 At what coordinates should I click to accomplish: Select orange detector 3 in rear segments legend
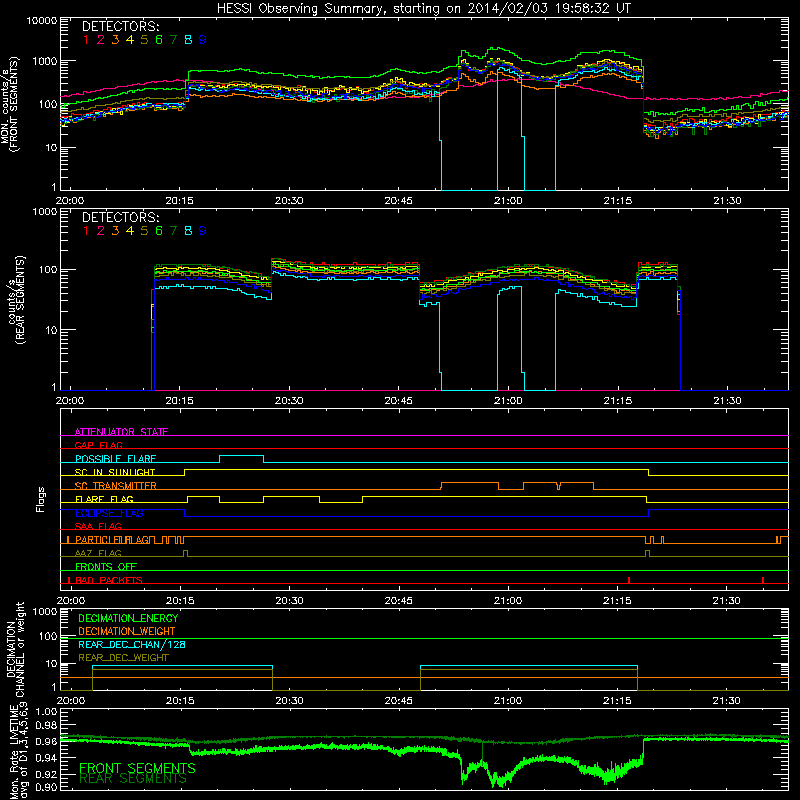click(x=115, y=231)
